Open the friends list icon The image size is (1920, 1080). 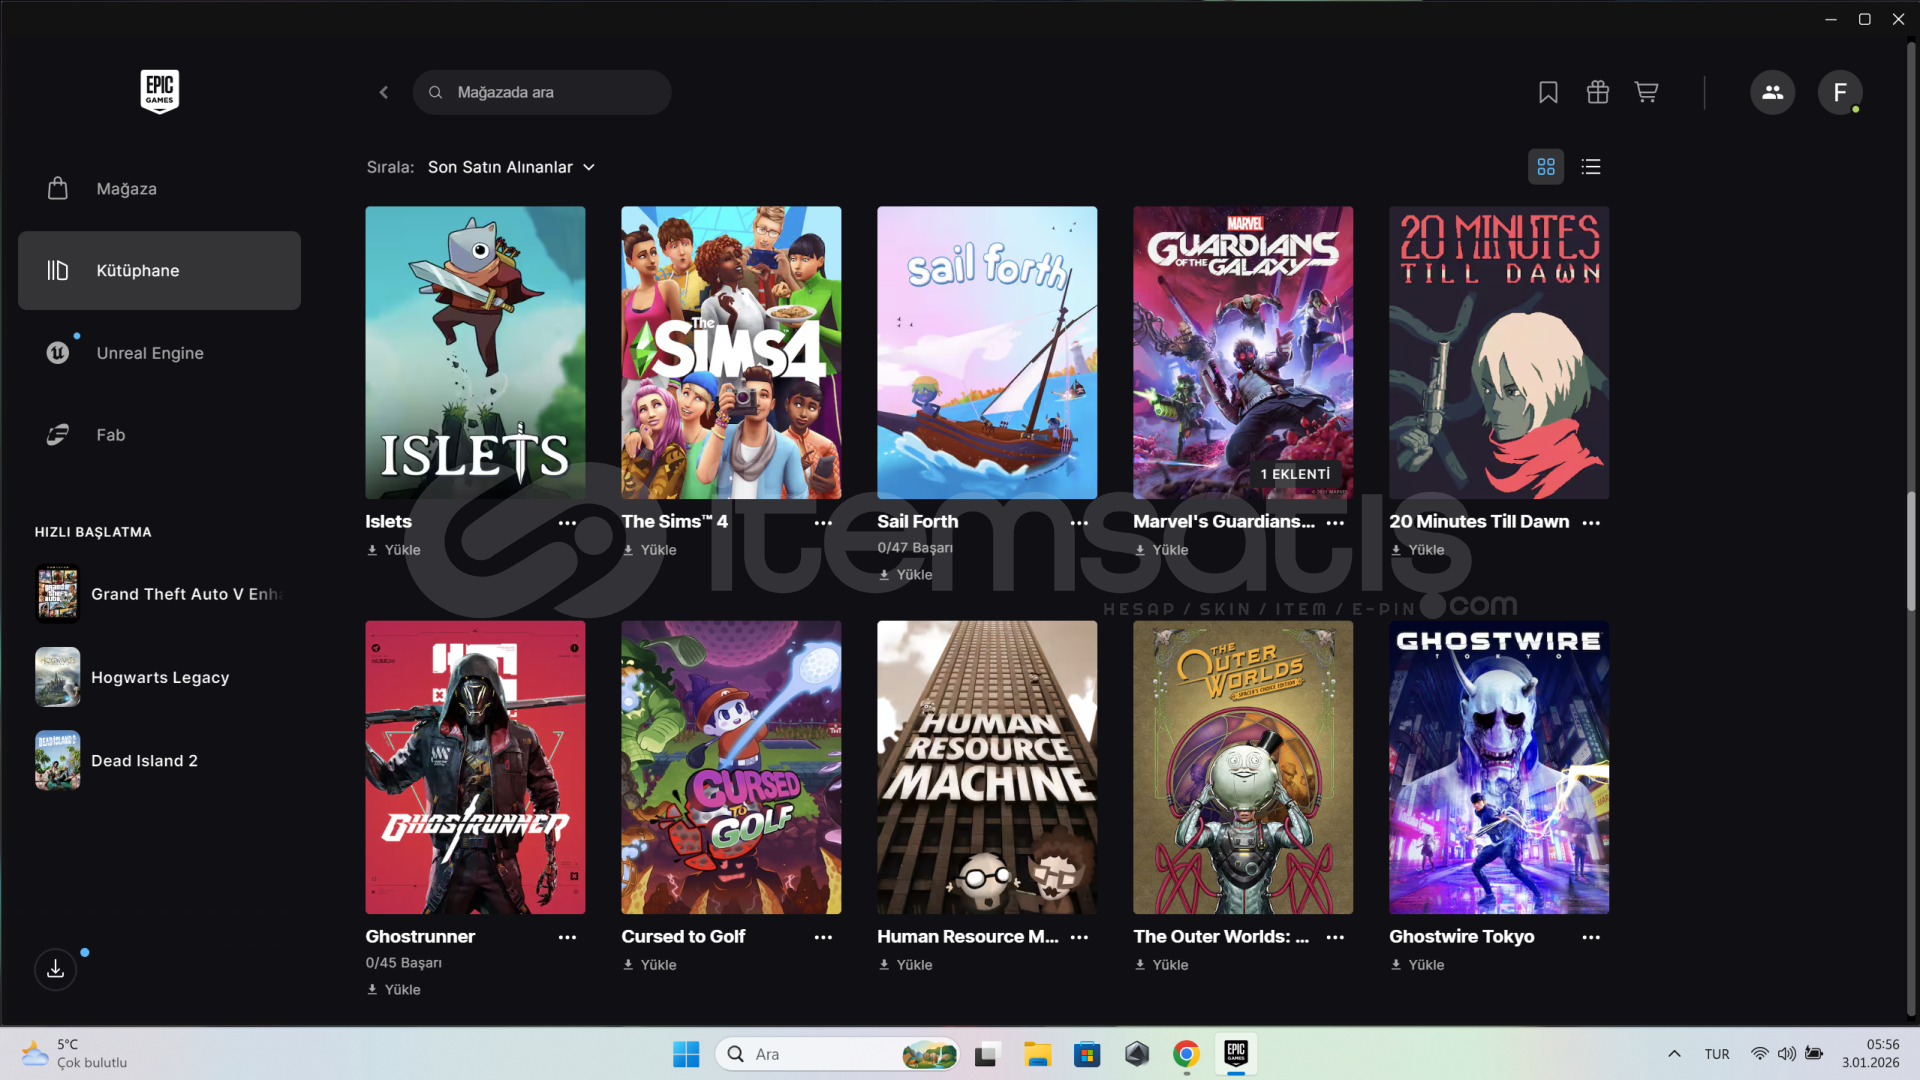(1772, 92)
